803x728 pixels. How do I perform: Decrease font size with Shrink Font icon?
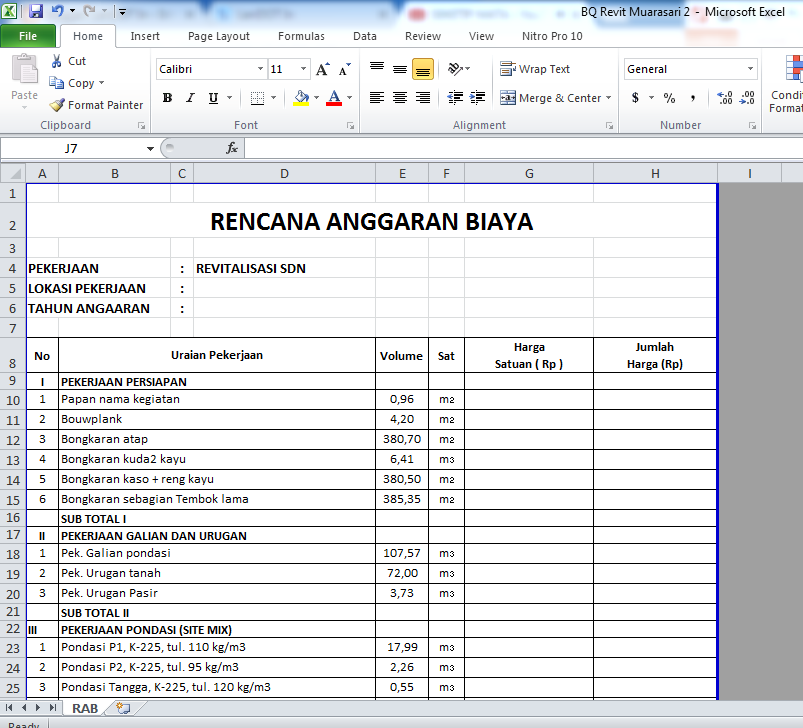tap(345, 69)
